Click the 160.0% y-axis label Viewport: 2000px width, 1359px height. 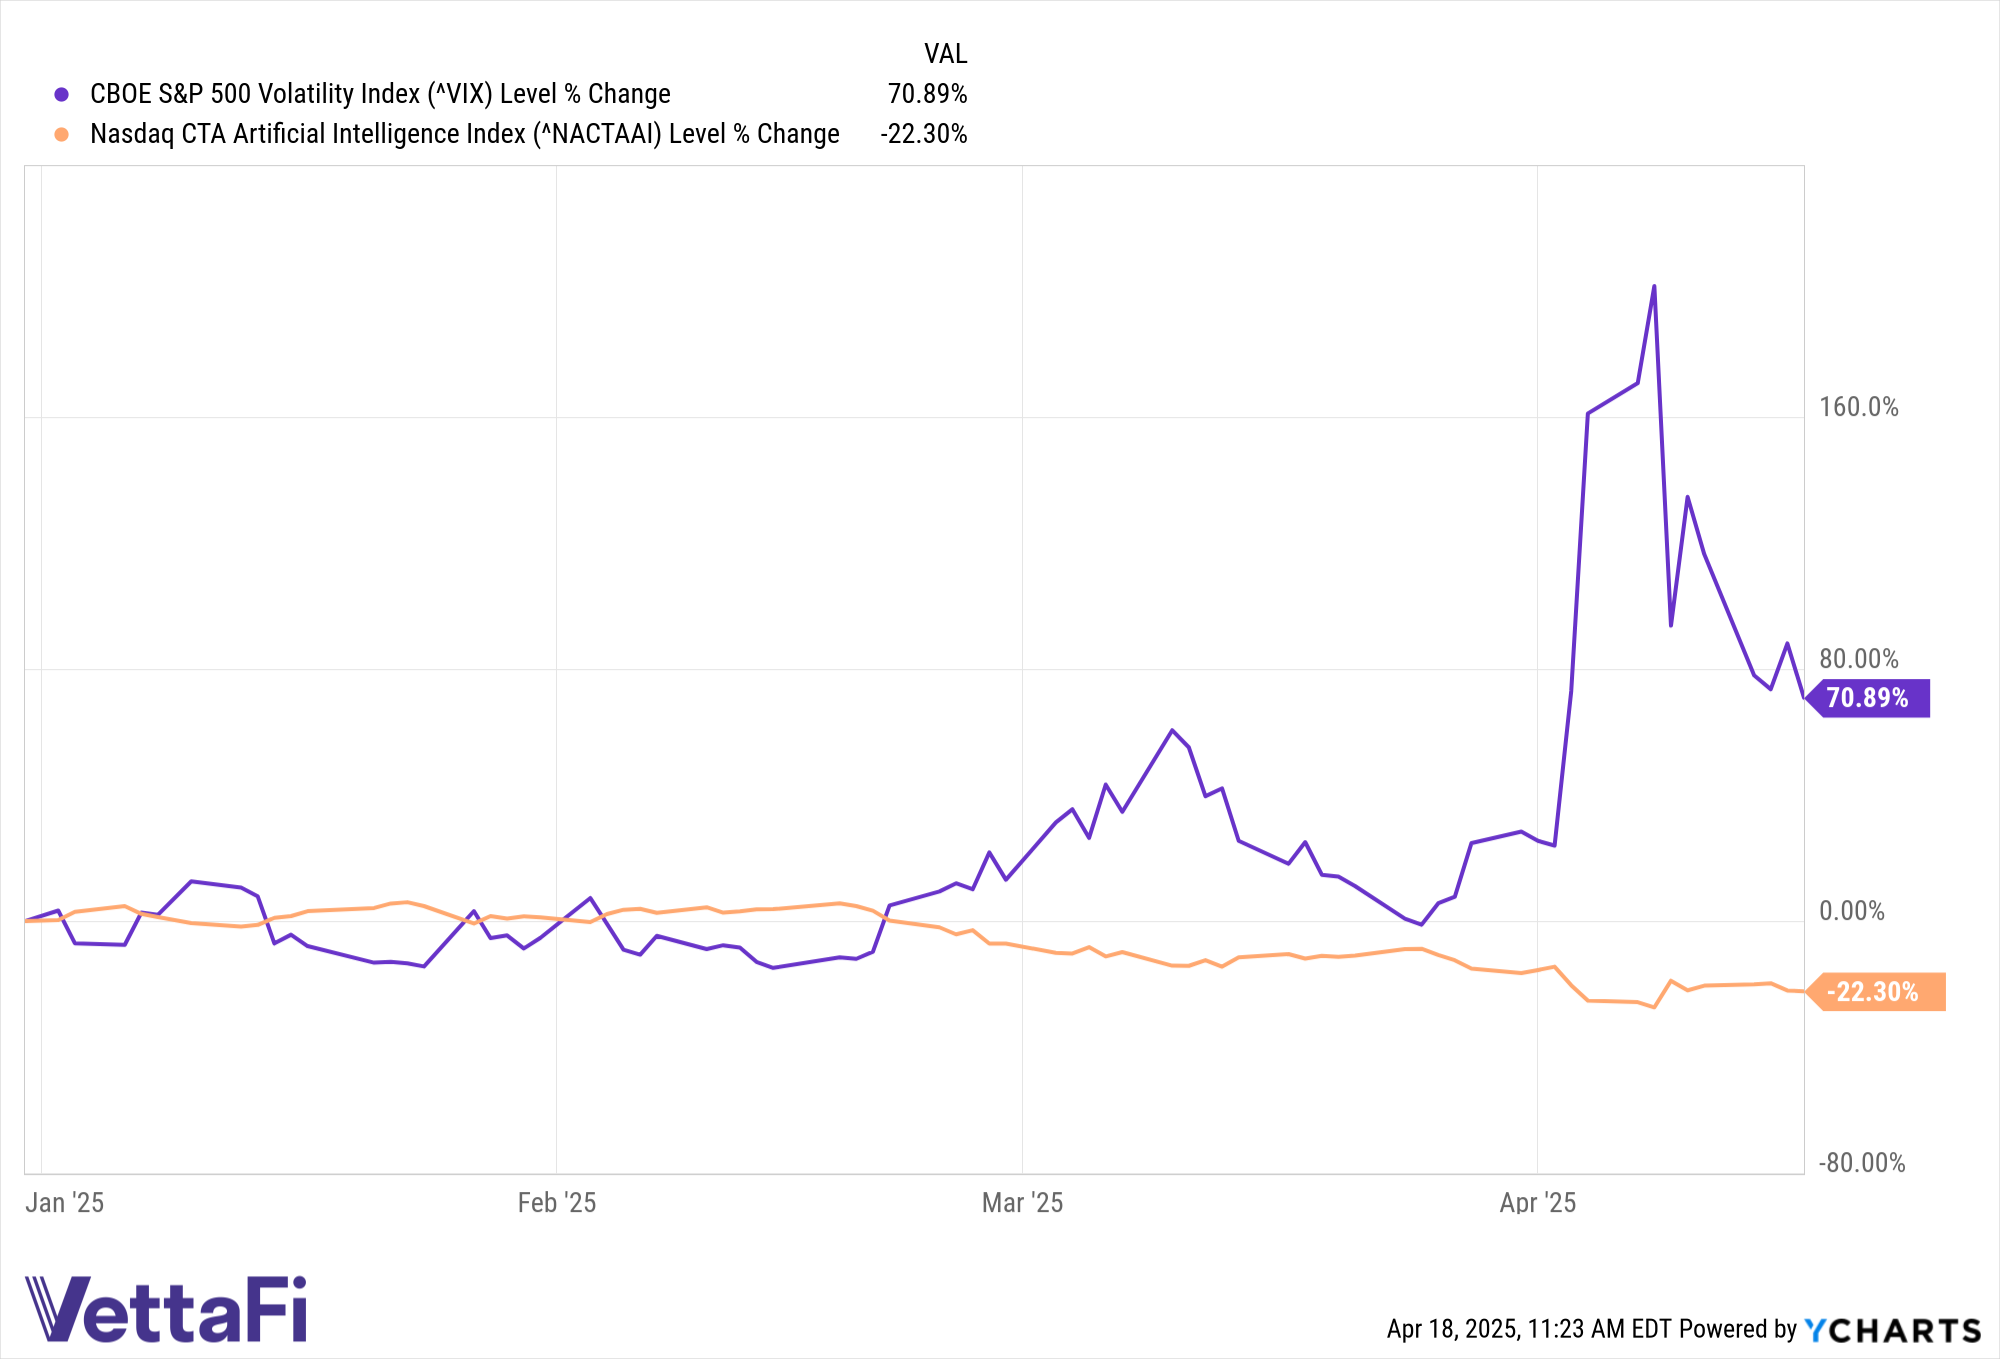(x=1858, y=407)
